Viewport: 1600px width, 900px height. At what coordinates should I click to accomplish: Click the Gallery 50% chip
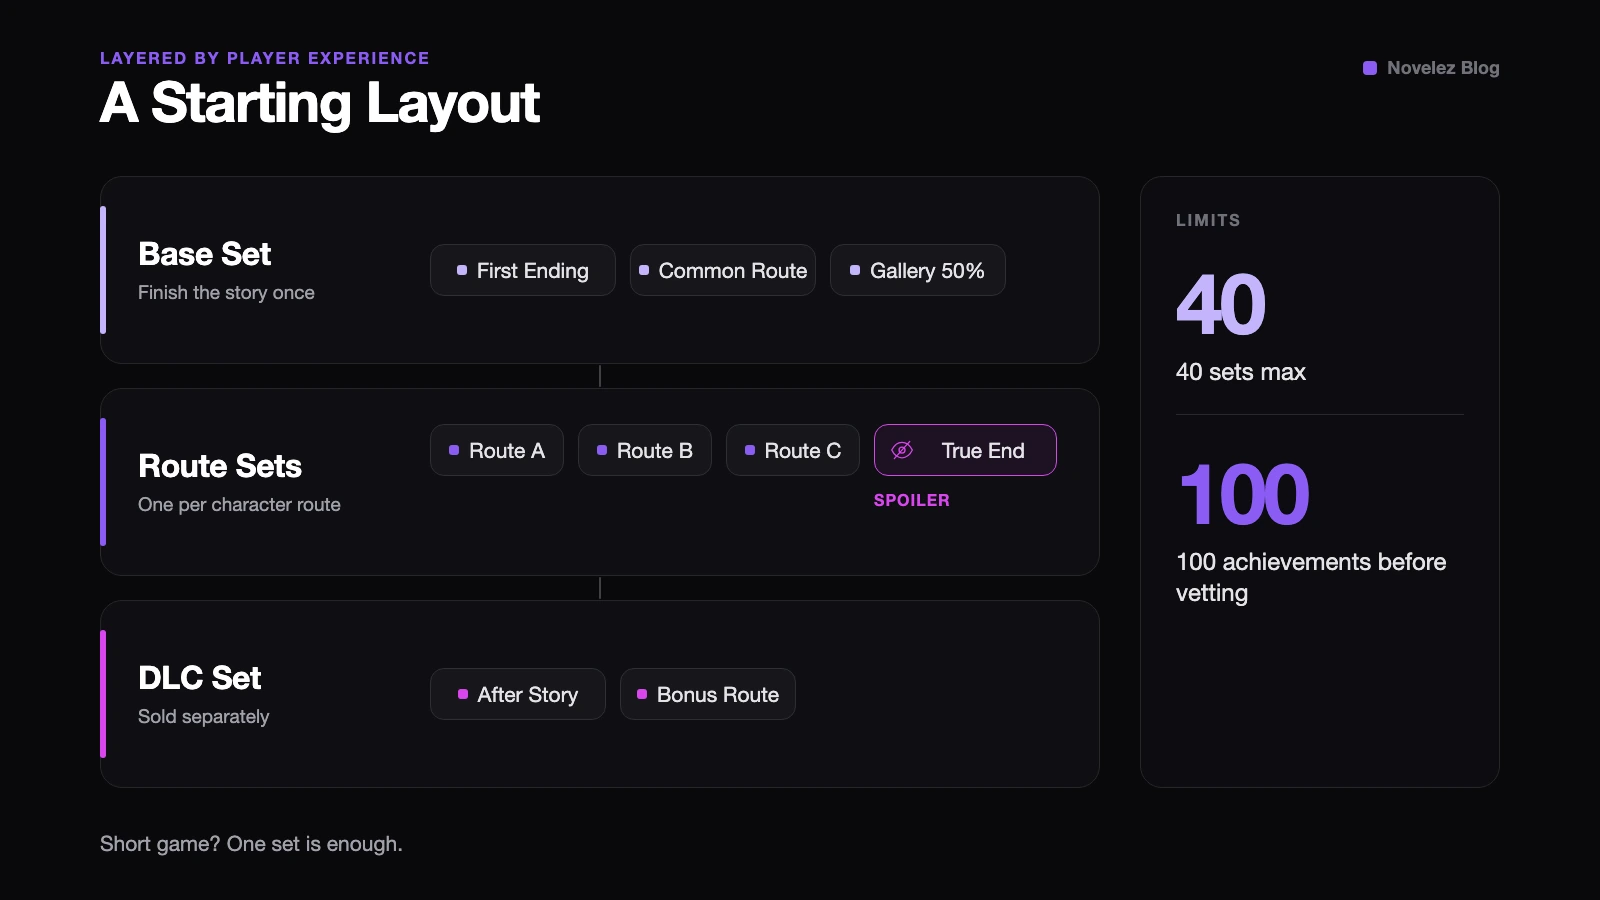918,270
